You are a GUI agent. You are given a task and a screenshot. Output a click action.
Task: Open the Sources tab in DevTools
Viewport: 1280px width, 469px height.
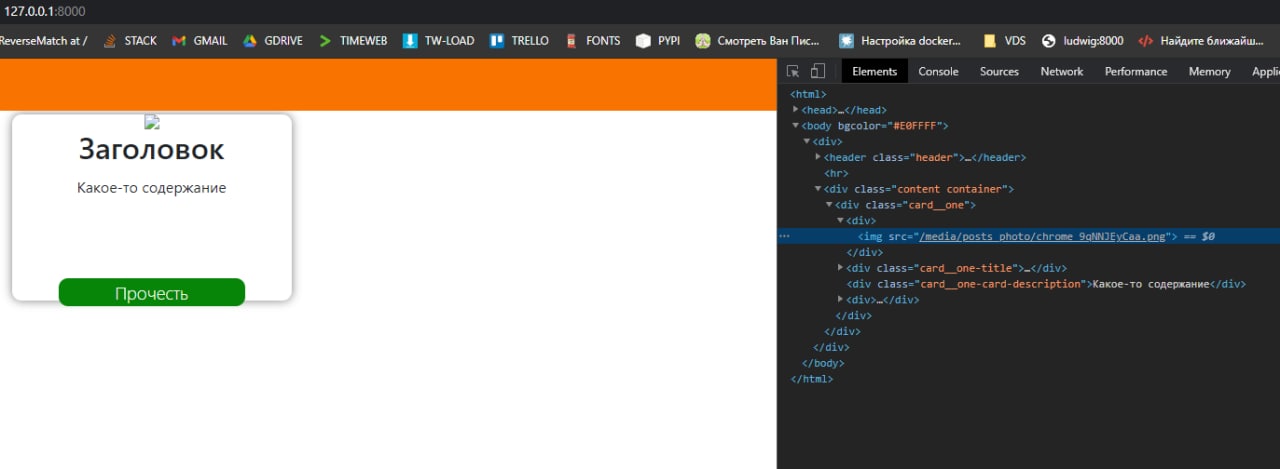[999, 71]
